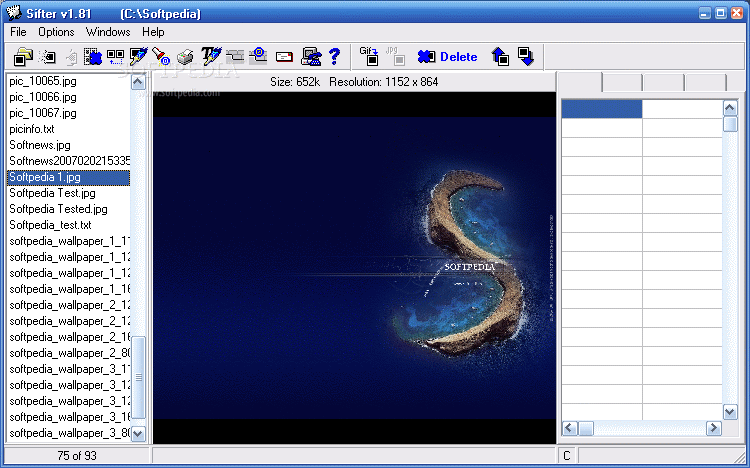
Task: Click the envelope mail icon
Action: 284,57
